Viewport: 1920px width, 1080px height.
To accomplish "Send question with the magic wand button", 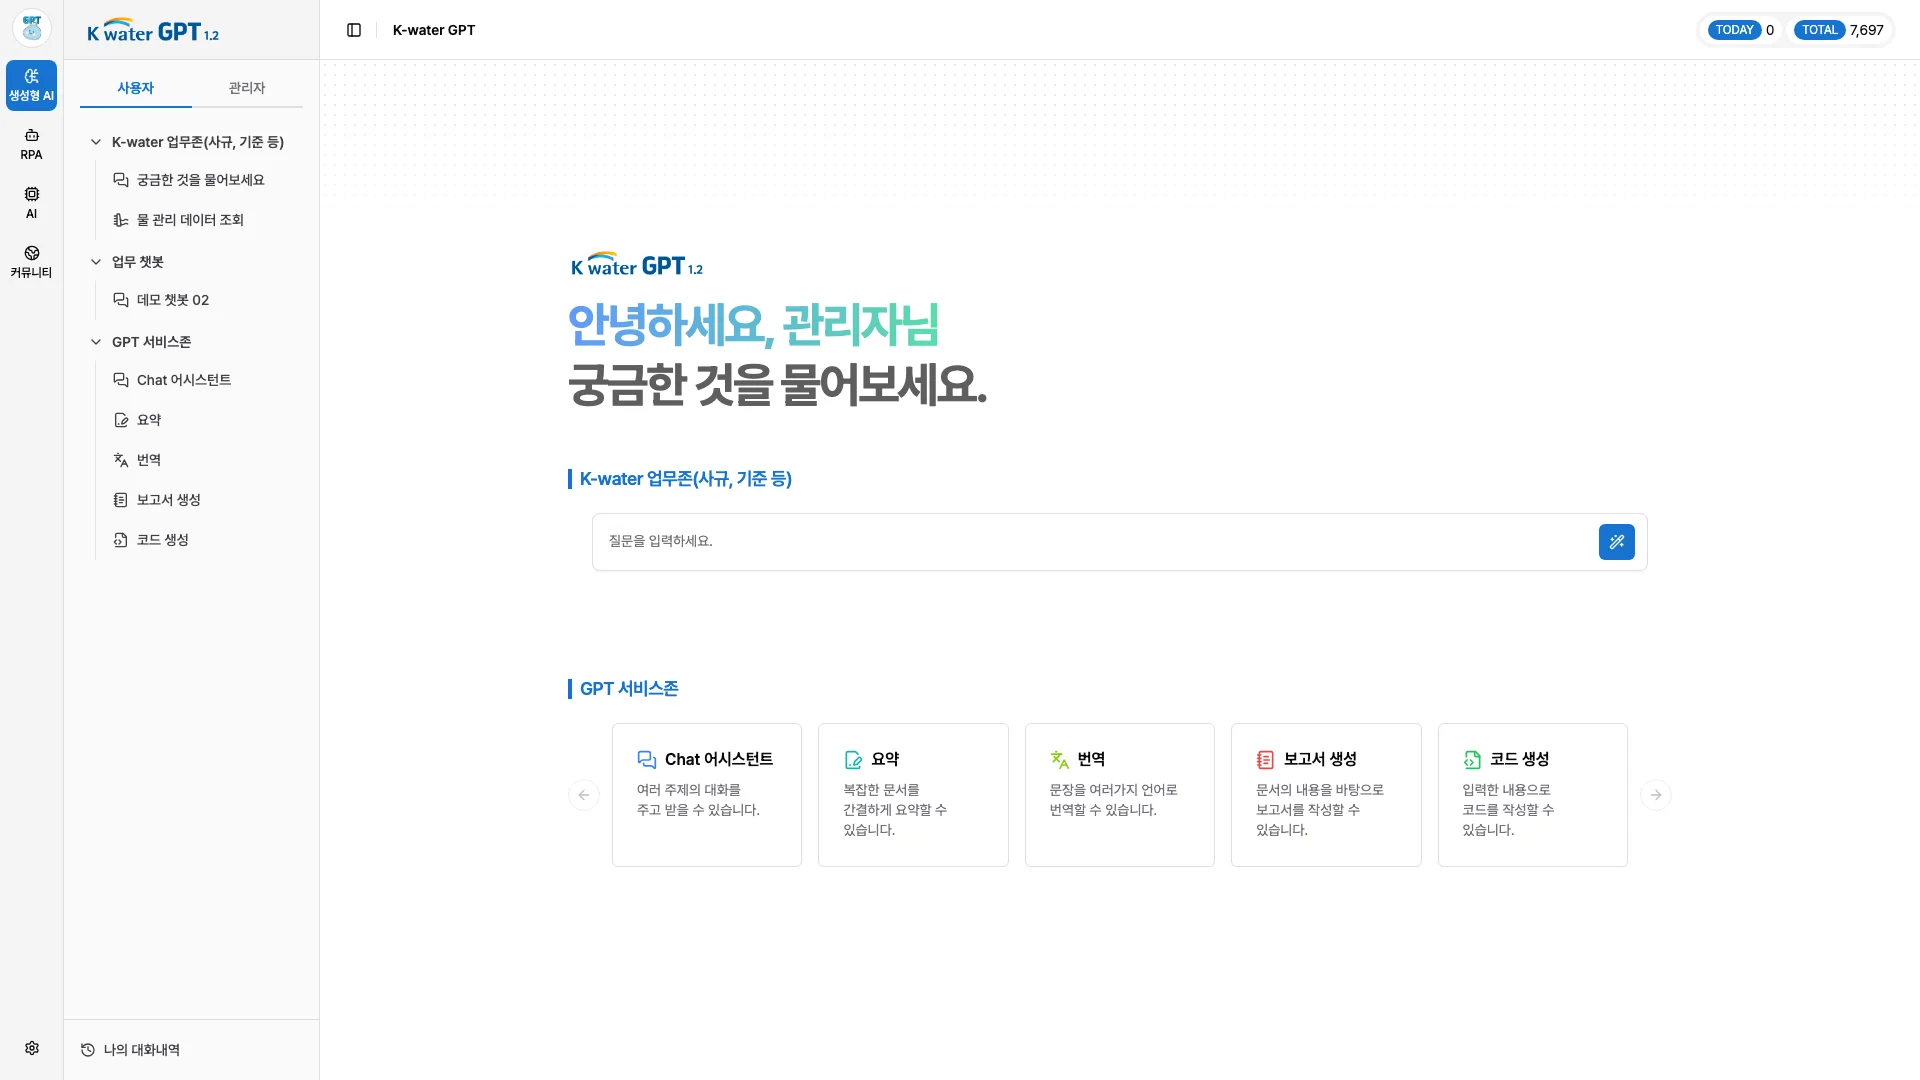I will 1616,542.
